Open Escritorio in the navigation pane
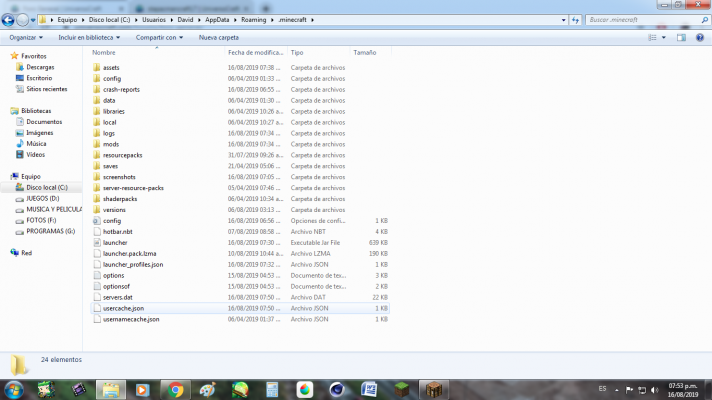Viewport: 712px width, 400px height. [x=39, y=78]
